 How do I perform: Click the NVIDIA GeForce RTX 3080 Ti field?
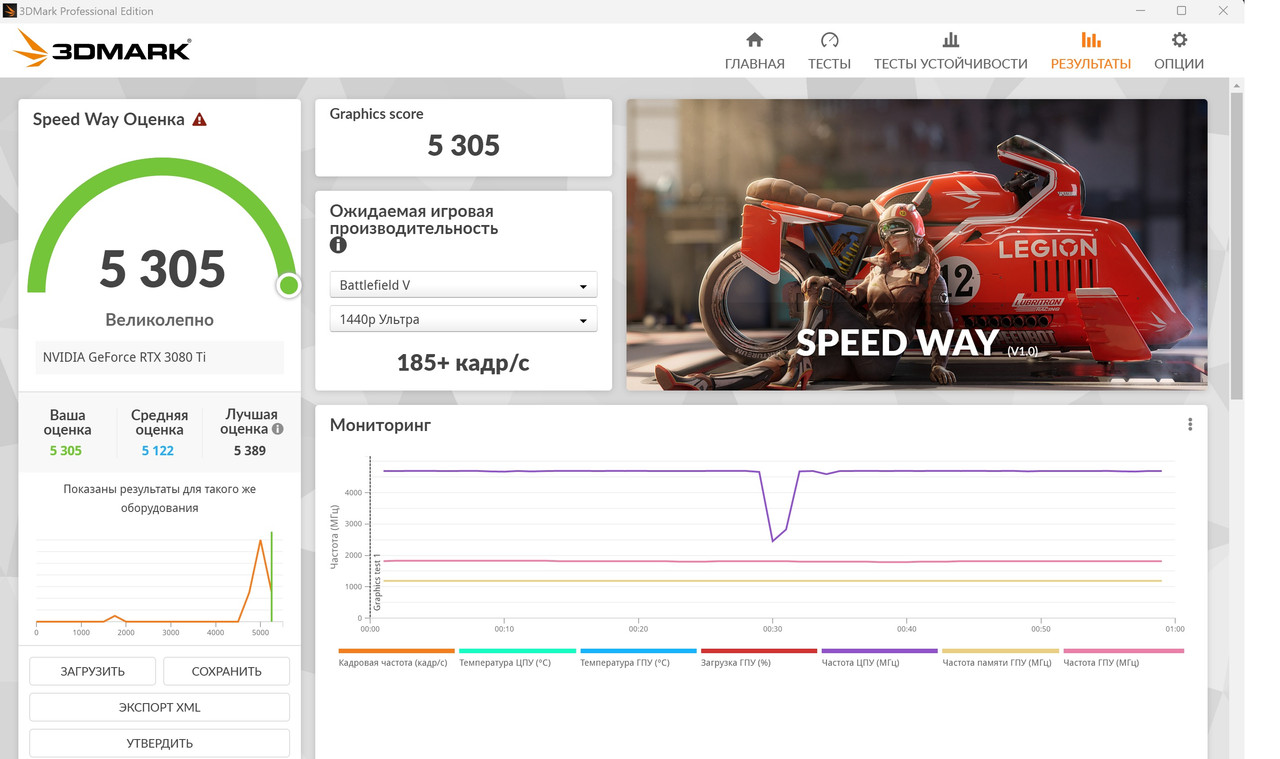click(x=159, y=357)
